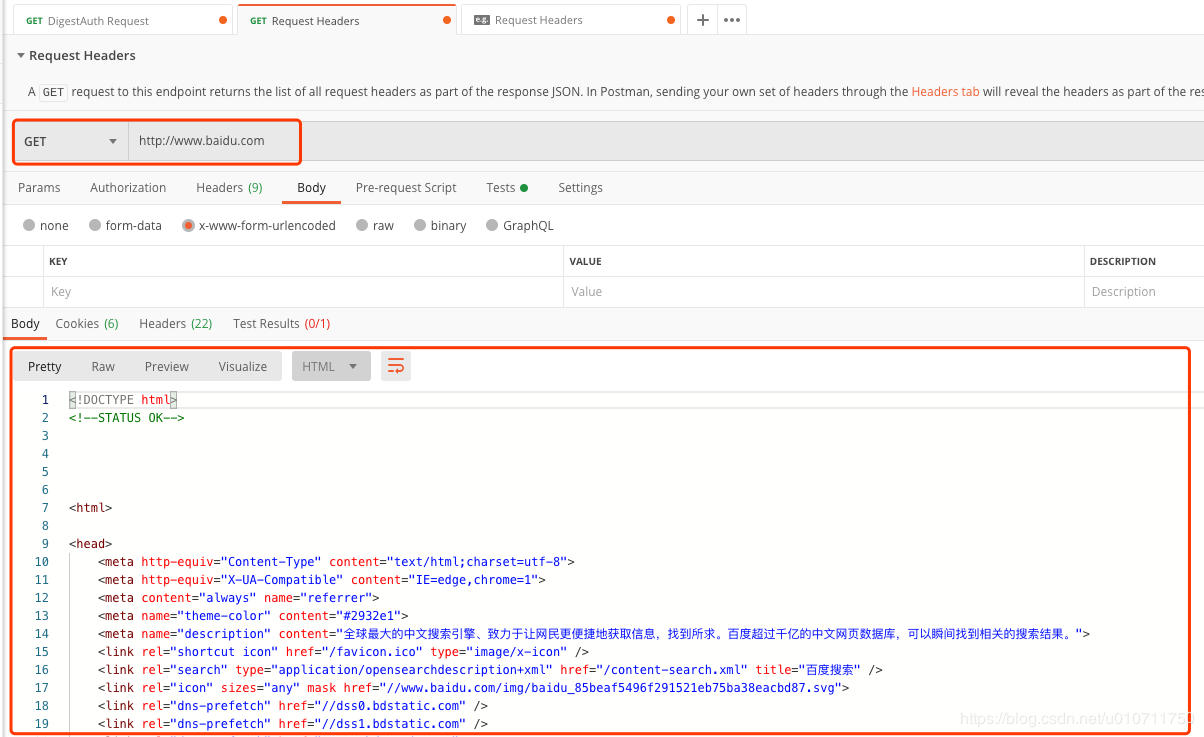Viewport: 1204px width, 737px height.
Task: Switch response view to Pretty
Action: (x=45, y=366)
